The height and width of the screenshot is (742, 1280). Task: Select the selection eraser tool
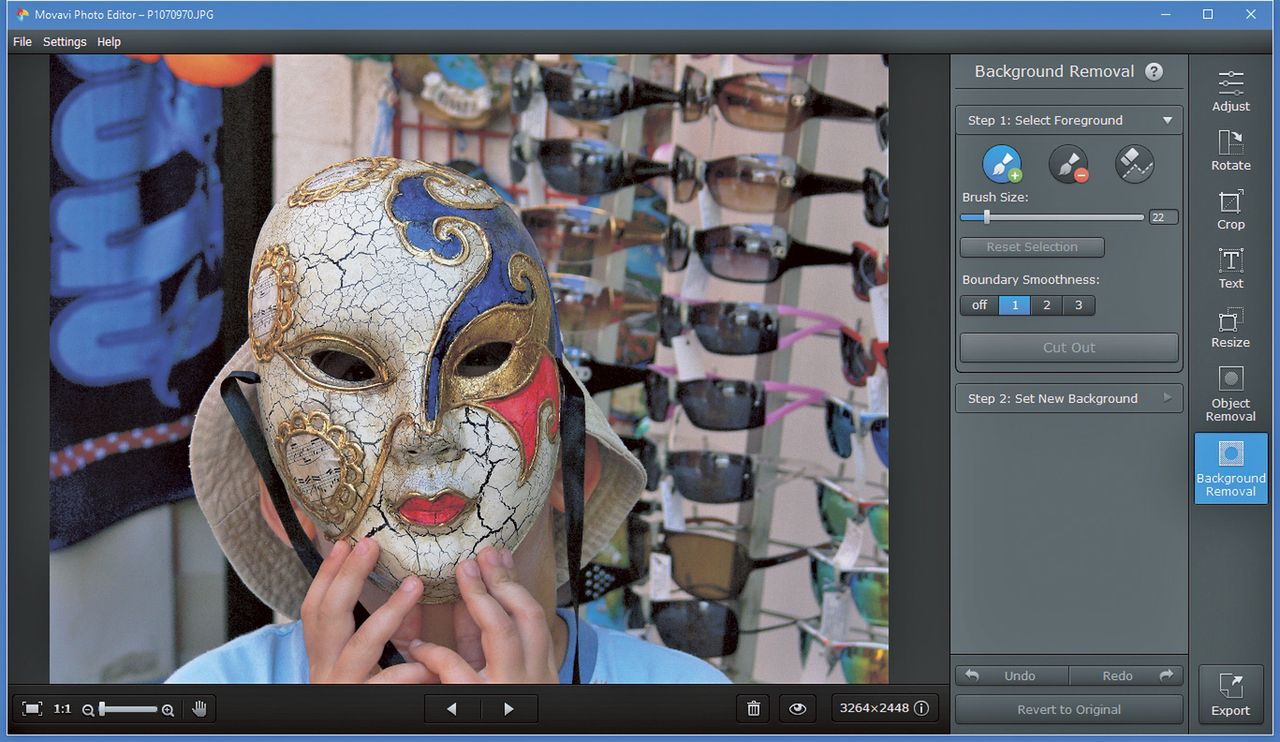point(1134,163)
